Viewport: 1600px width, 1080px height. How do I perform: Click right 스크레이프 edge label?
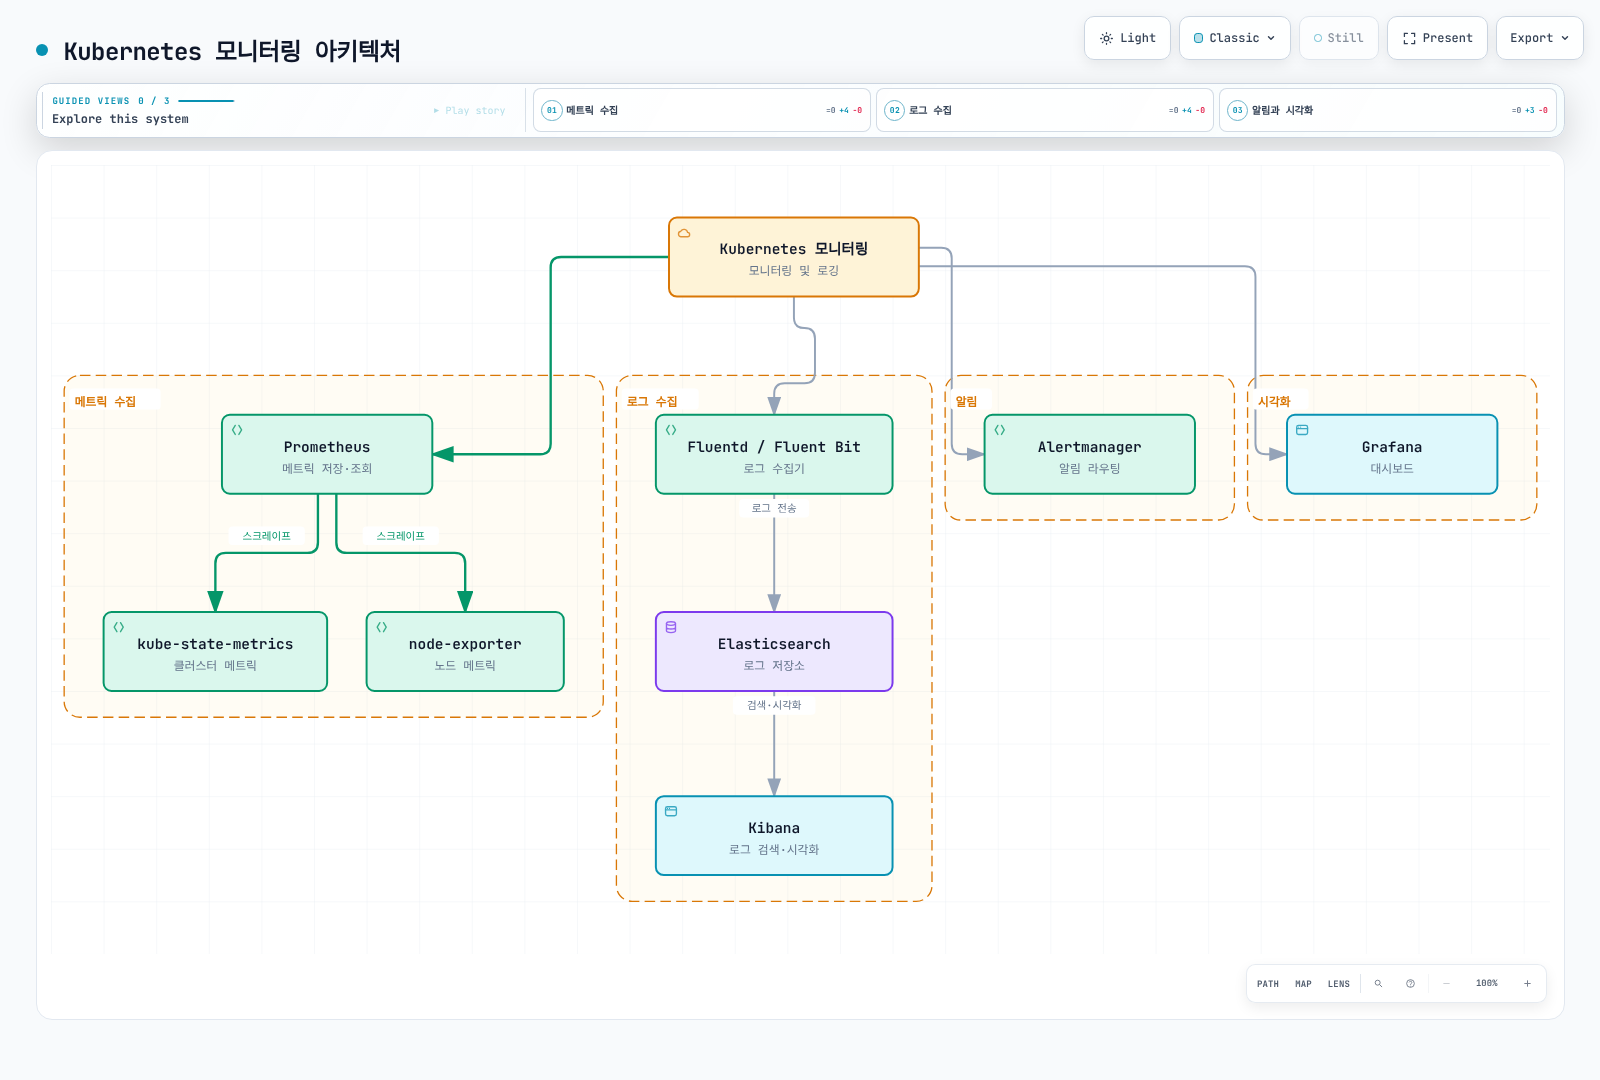400,536
